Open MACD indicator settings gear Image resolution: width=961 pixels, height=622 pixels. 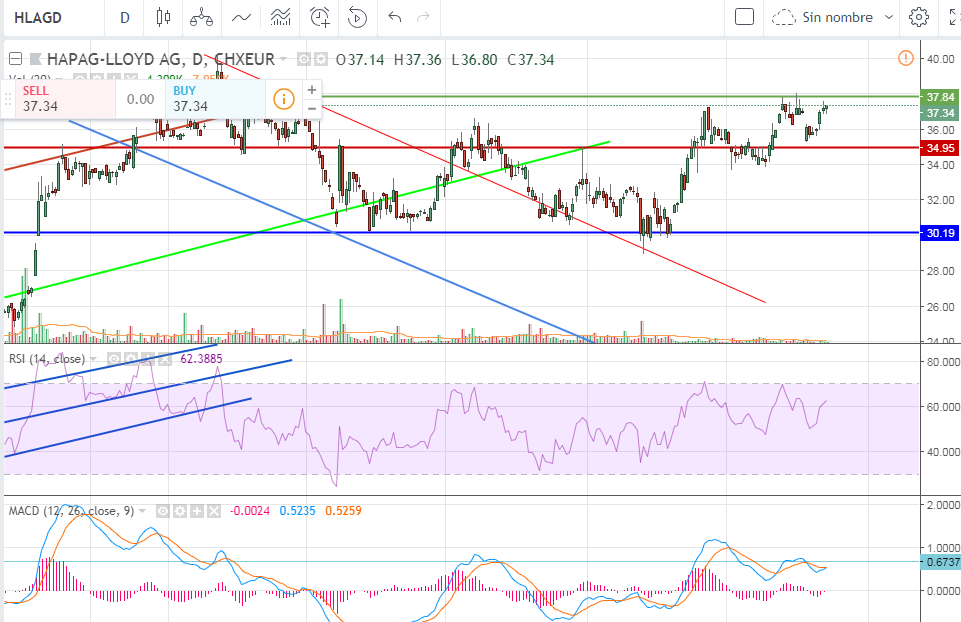tap(180, 511)
